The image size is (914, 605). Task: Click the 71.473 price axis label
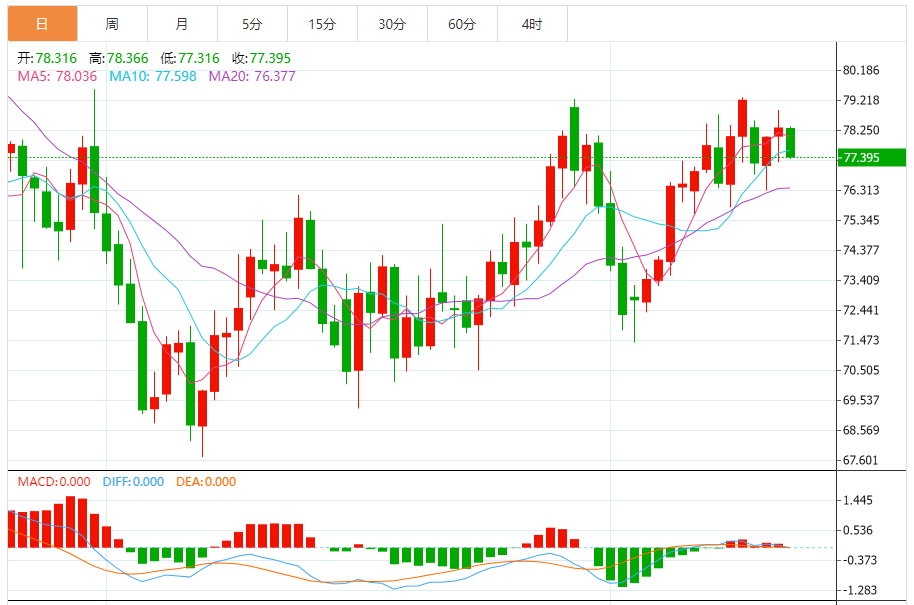click(x=861, y=340)
